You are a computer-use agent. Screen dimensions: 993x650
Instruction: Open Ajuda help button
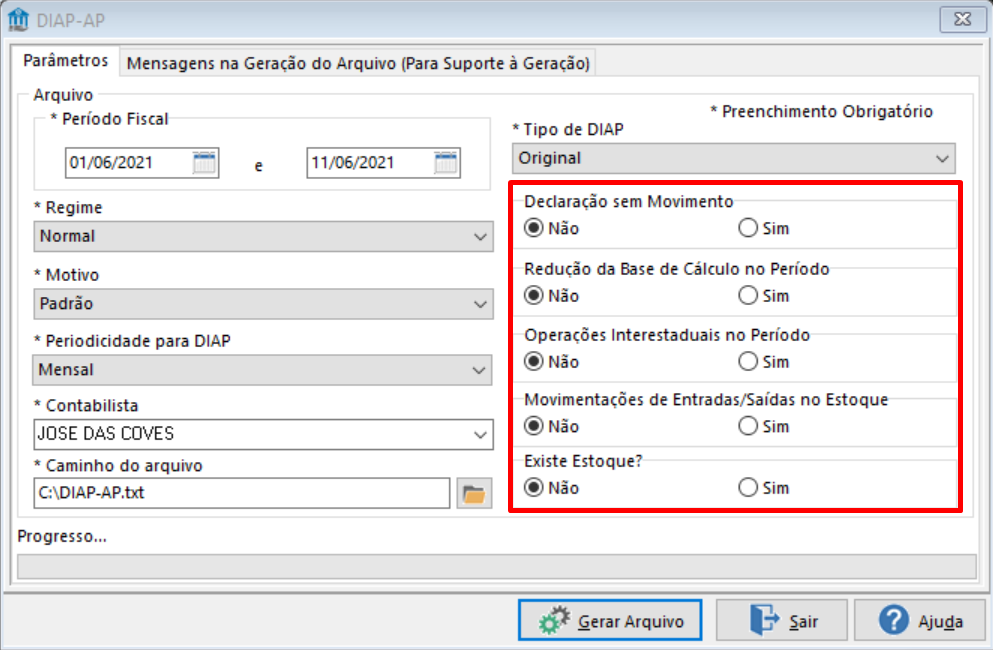(920, 621)
